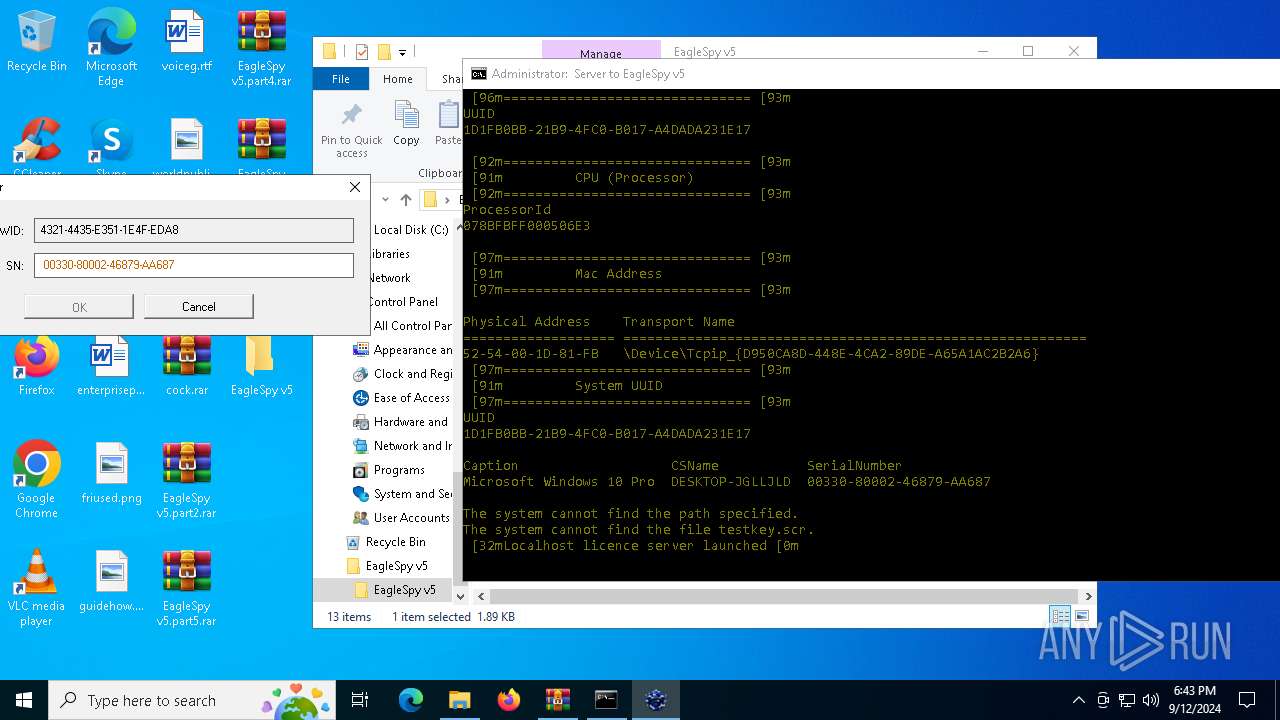Select the enterprisep Word document icon
This screenshot has width=1280, height=720.
(x=111, y=365)
